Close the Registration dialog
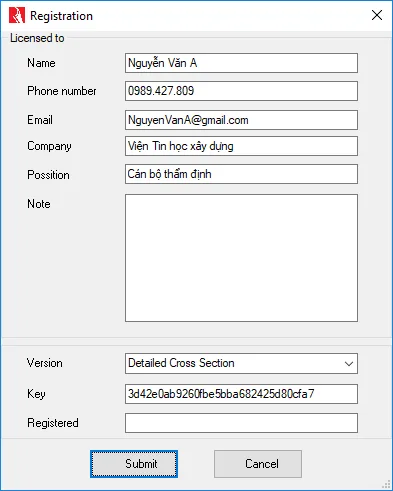Screen dimensions: 393x491 [x=377, y=15]
